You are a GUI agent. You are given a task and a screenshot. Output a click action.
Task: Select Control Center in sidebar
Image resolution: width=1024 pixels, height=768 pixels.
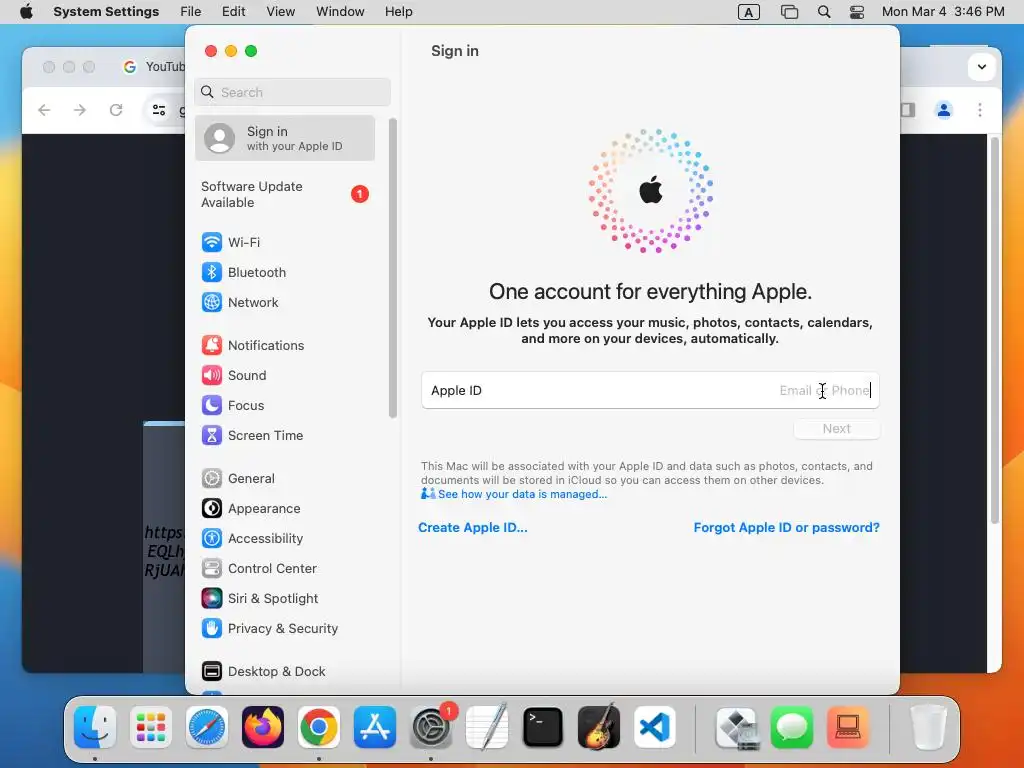click(x=259, y=569)
